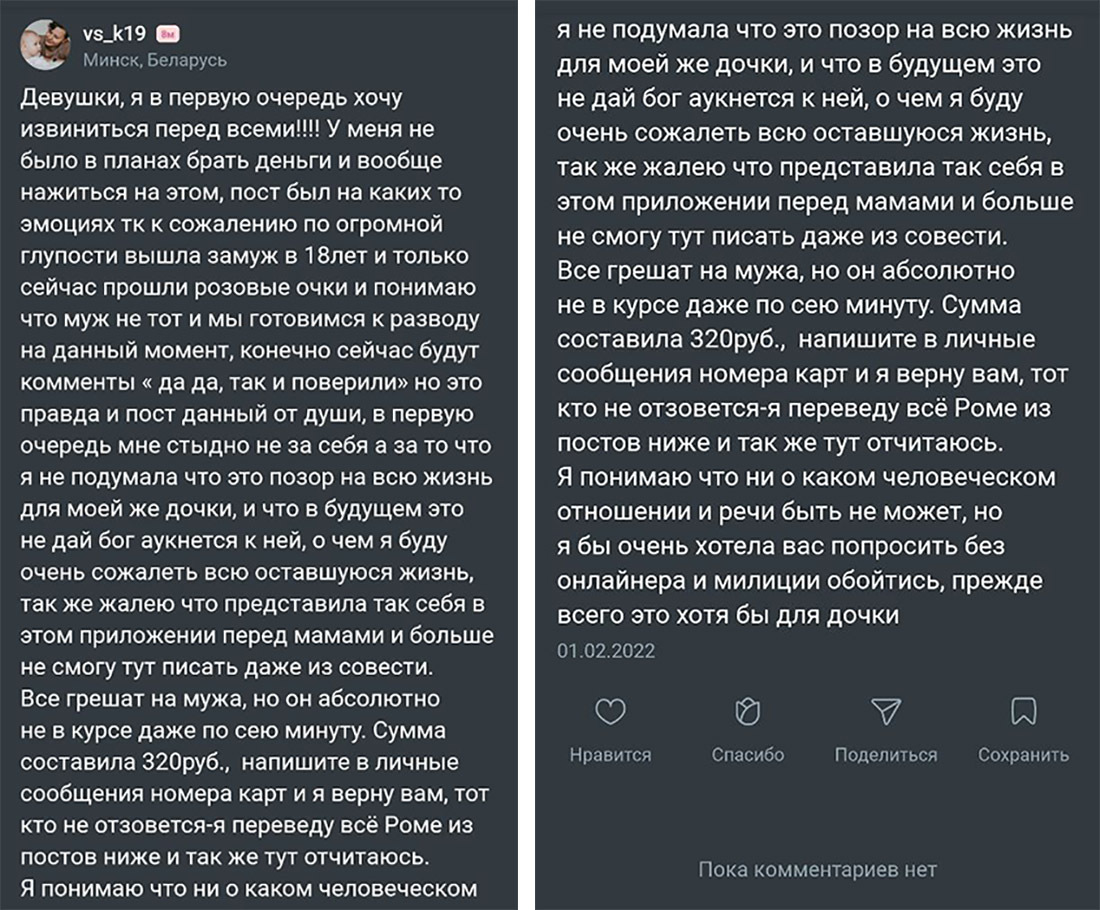
Task: Click the Сохранить label
Action: tap(1024, 755)
